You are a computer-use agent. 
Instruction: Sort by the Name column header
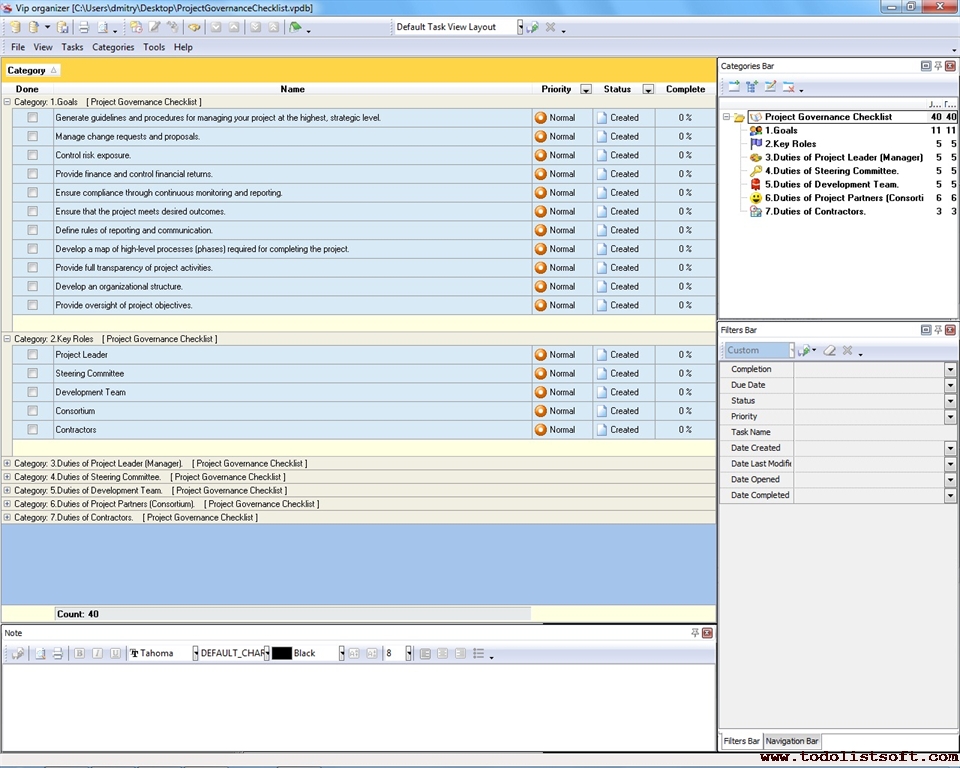coord(292,89)
